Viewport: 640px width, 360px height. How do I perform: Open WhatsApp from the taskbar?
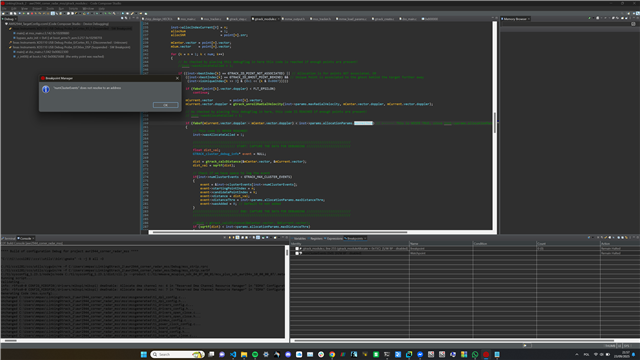pos(475,354)
